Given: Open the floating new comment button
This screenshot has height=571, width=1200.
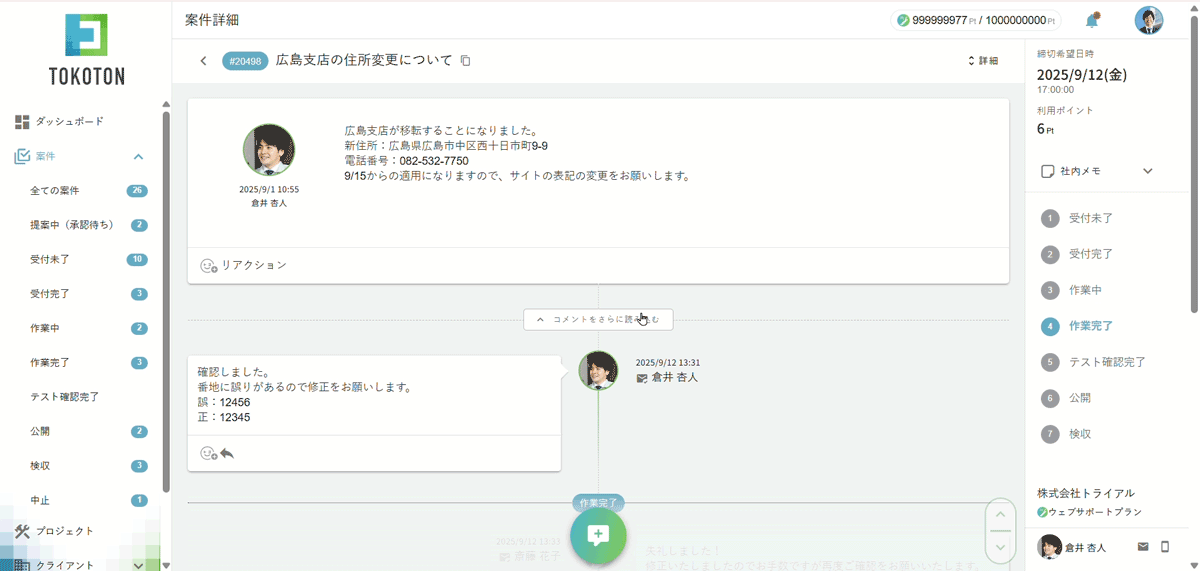Looking at the screenshot, I should click(x=598, y=535).
